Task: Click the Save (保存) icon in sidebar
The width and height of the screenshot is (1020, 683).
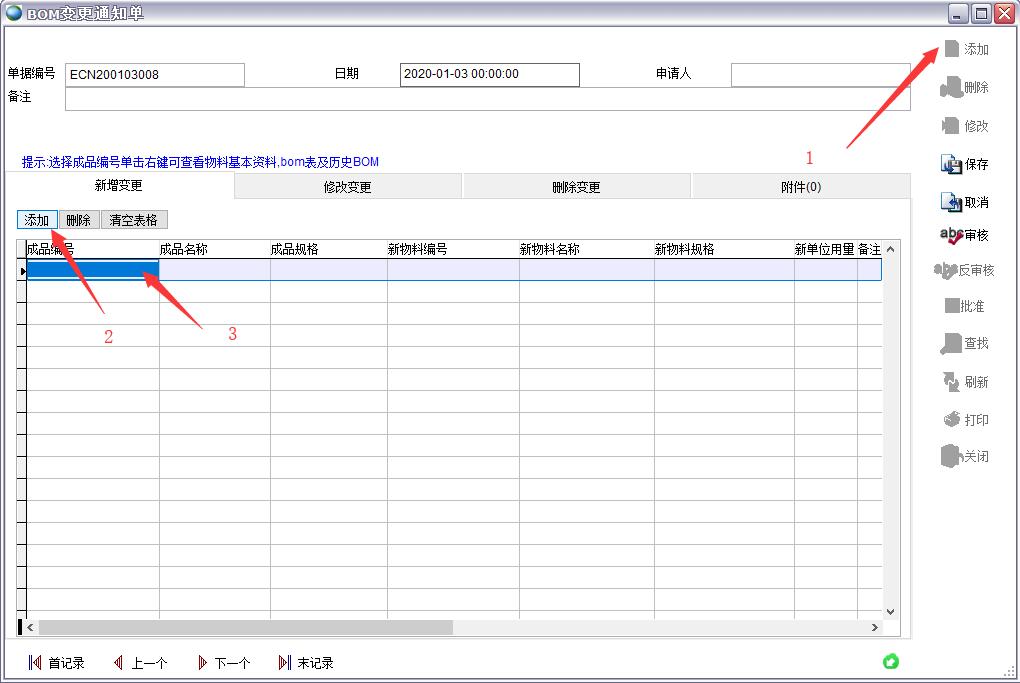Action: tap(951, 164)
